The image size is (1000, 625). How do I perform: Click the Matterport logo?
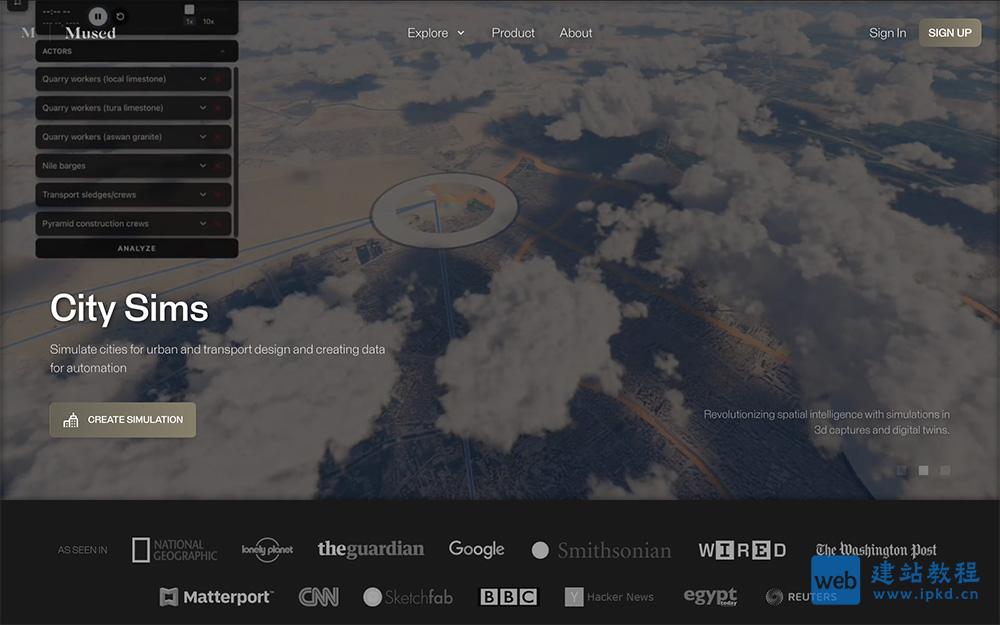point(216,597)
